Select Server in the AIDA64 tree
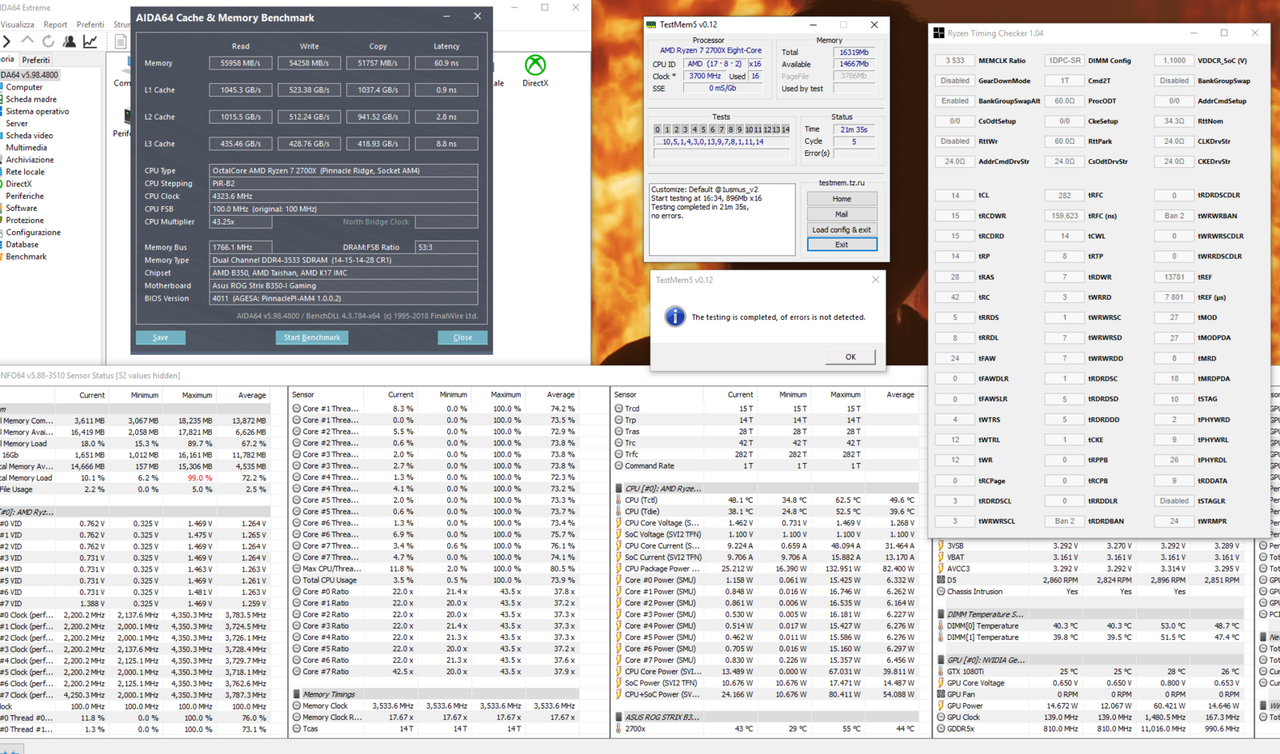Viewport: 1280px width, 754px height. click(x=17, y=123)
